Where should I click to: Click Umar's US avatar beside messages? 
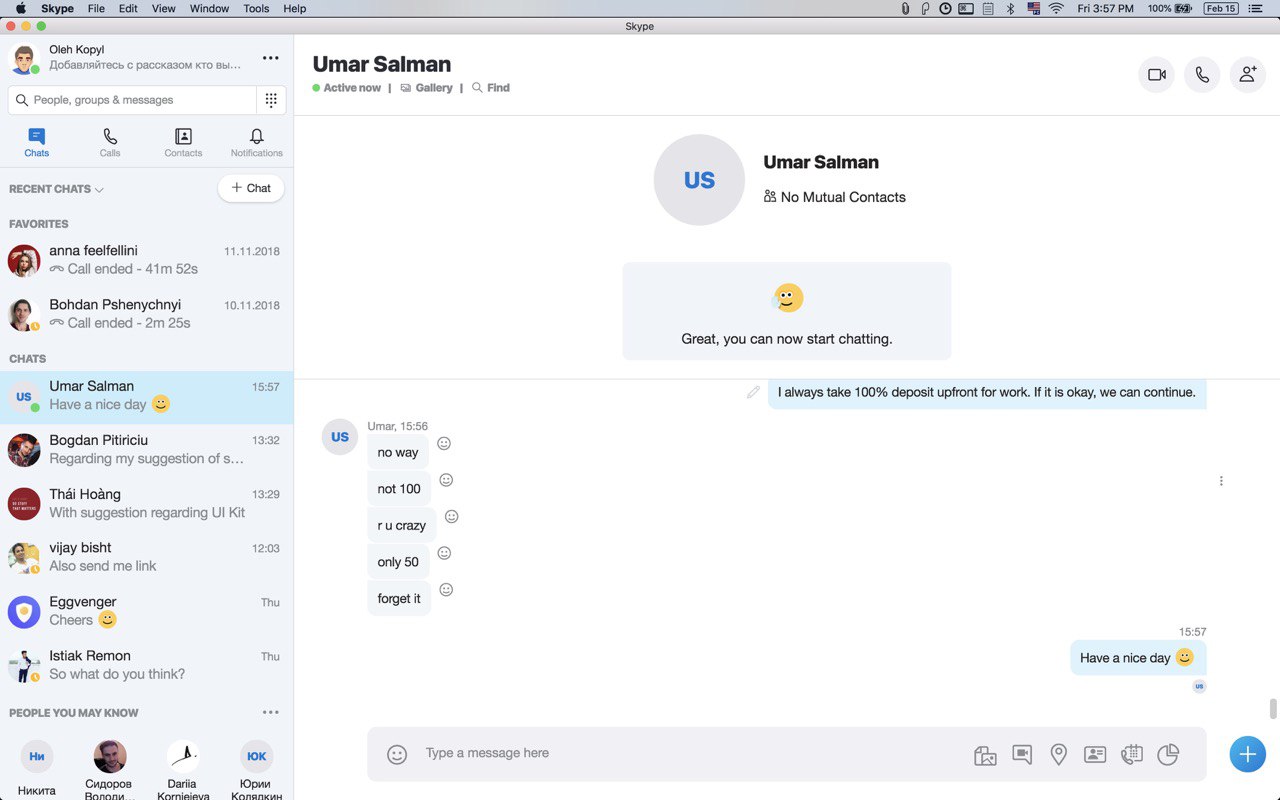(340, 437)
